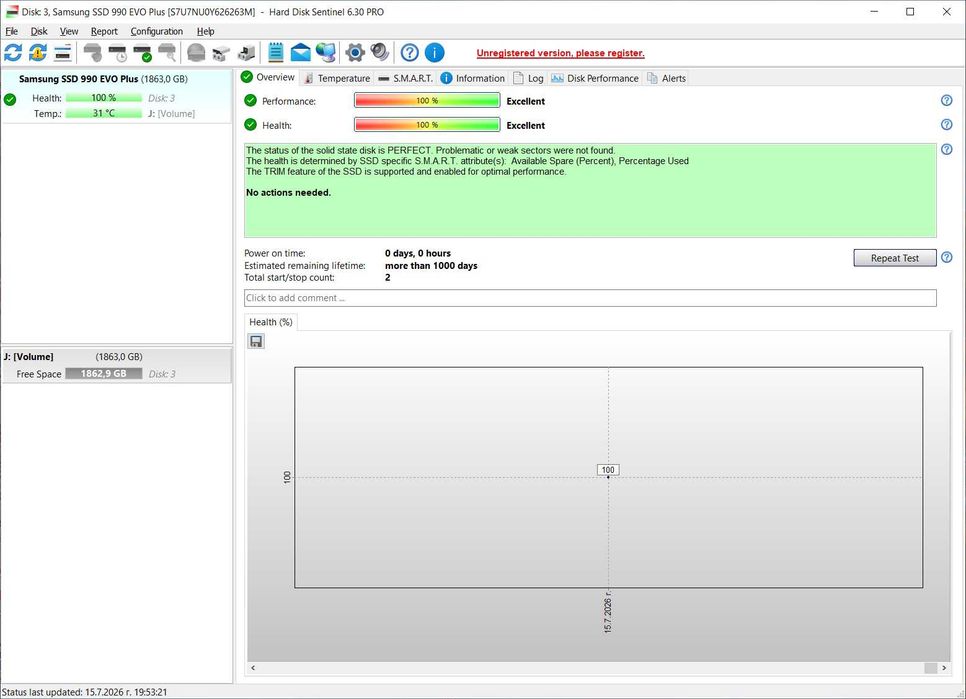966x699 pixels.
Task: Switch to the Disk Performance tab
Action: tap(595, 78)
